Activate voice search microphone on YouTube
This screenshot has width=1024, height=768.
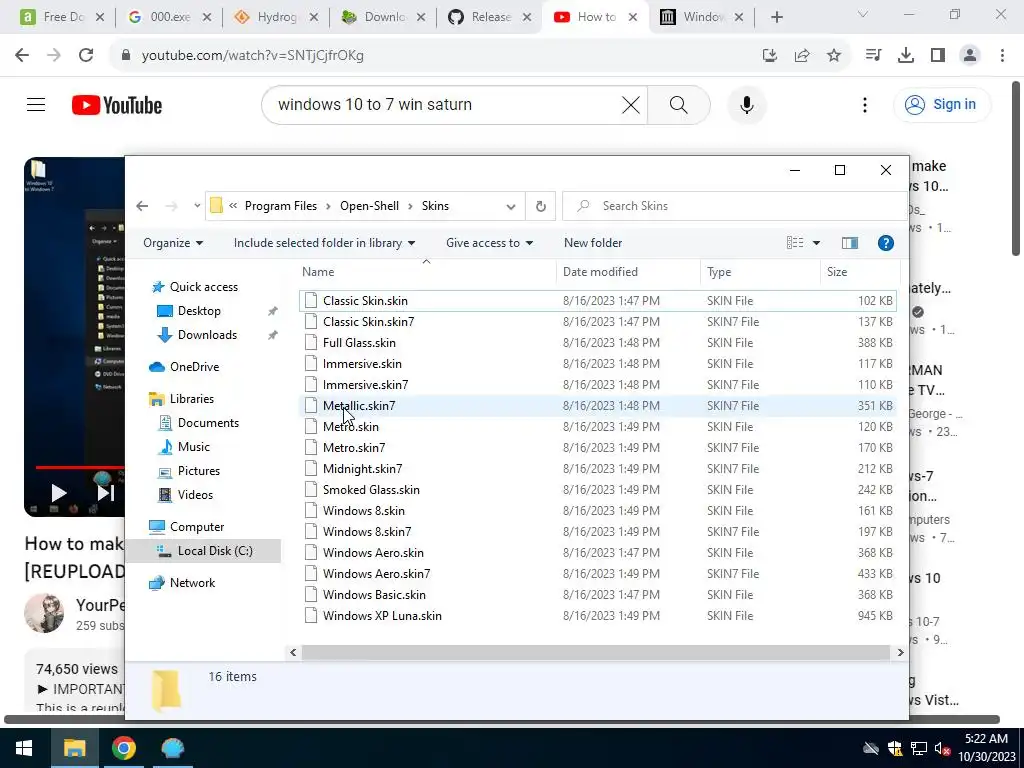click(746, 104)
